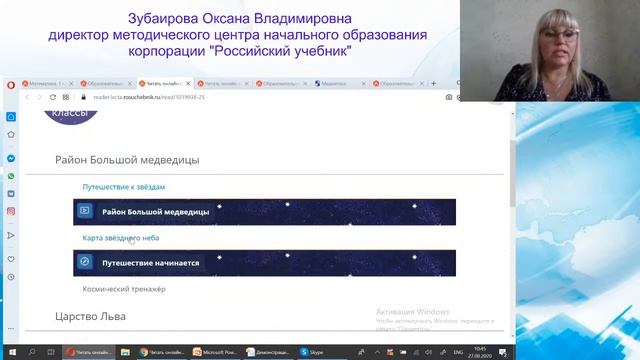Screen dimensions: 640x360
Task: Switch to Chrome Читать онлайн taskbar button
Action: click(162, 352)
